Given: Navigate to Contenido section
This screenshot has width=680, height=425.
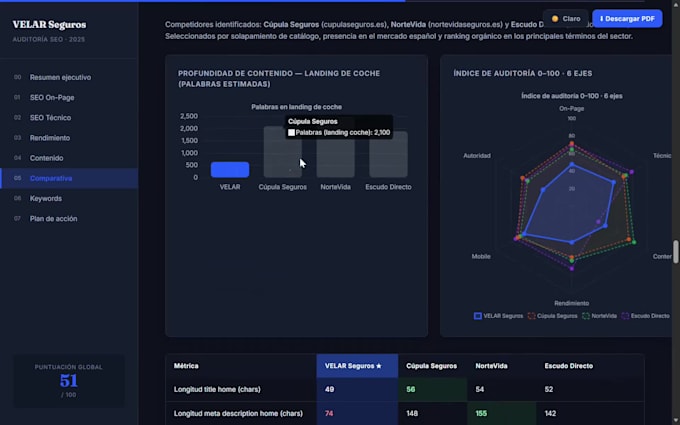Looking at the screenshot, I should tap(69, 158).
